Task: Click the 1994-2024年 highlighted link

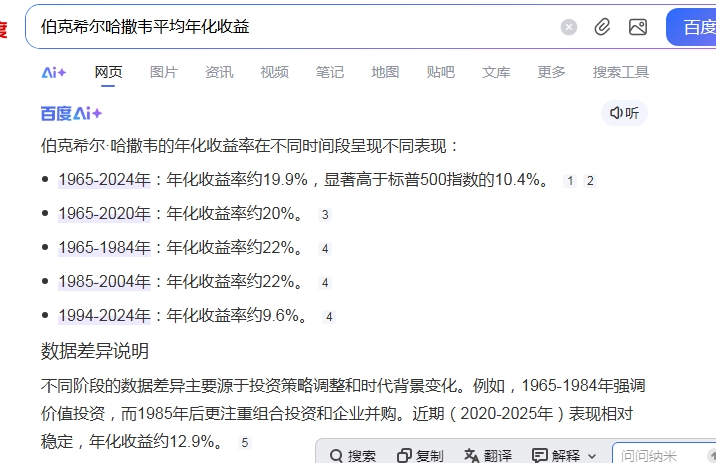Action: coord(104,316)
